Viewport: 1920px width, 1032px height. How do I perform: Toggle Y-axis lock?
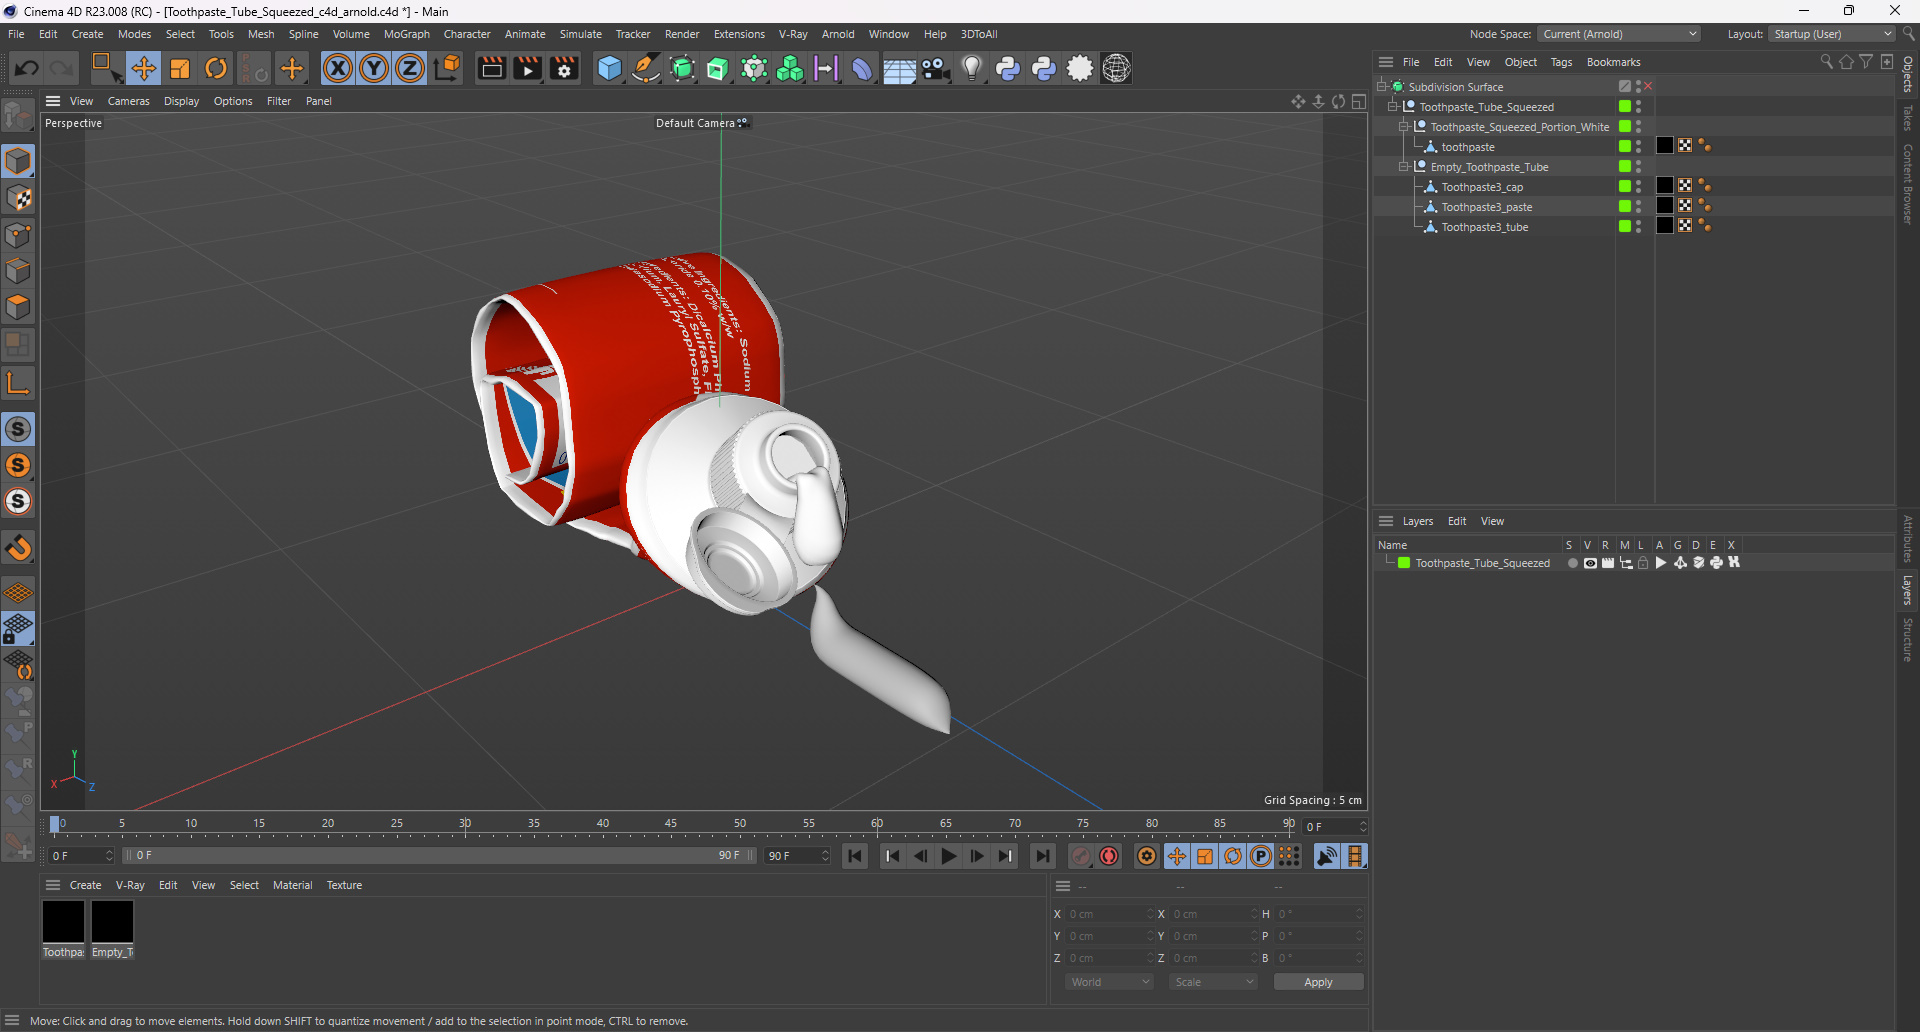[x=374, y=68]
